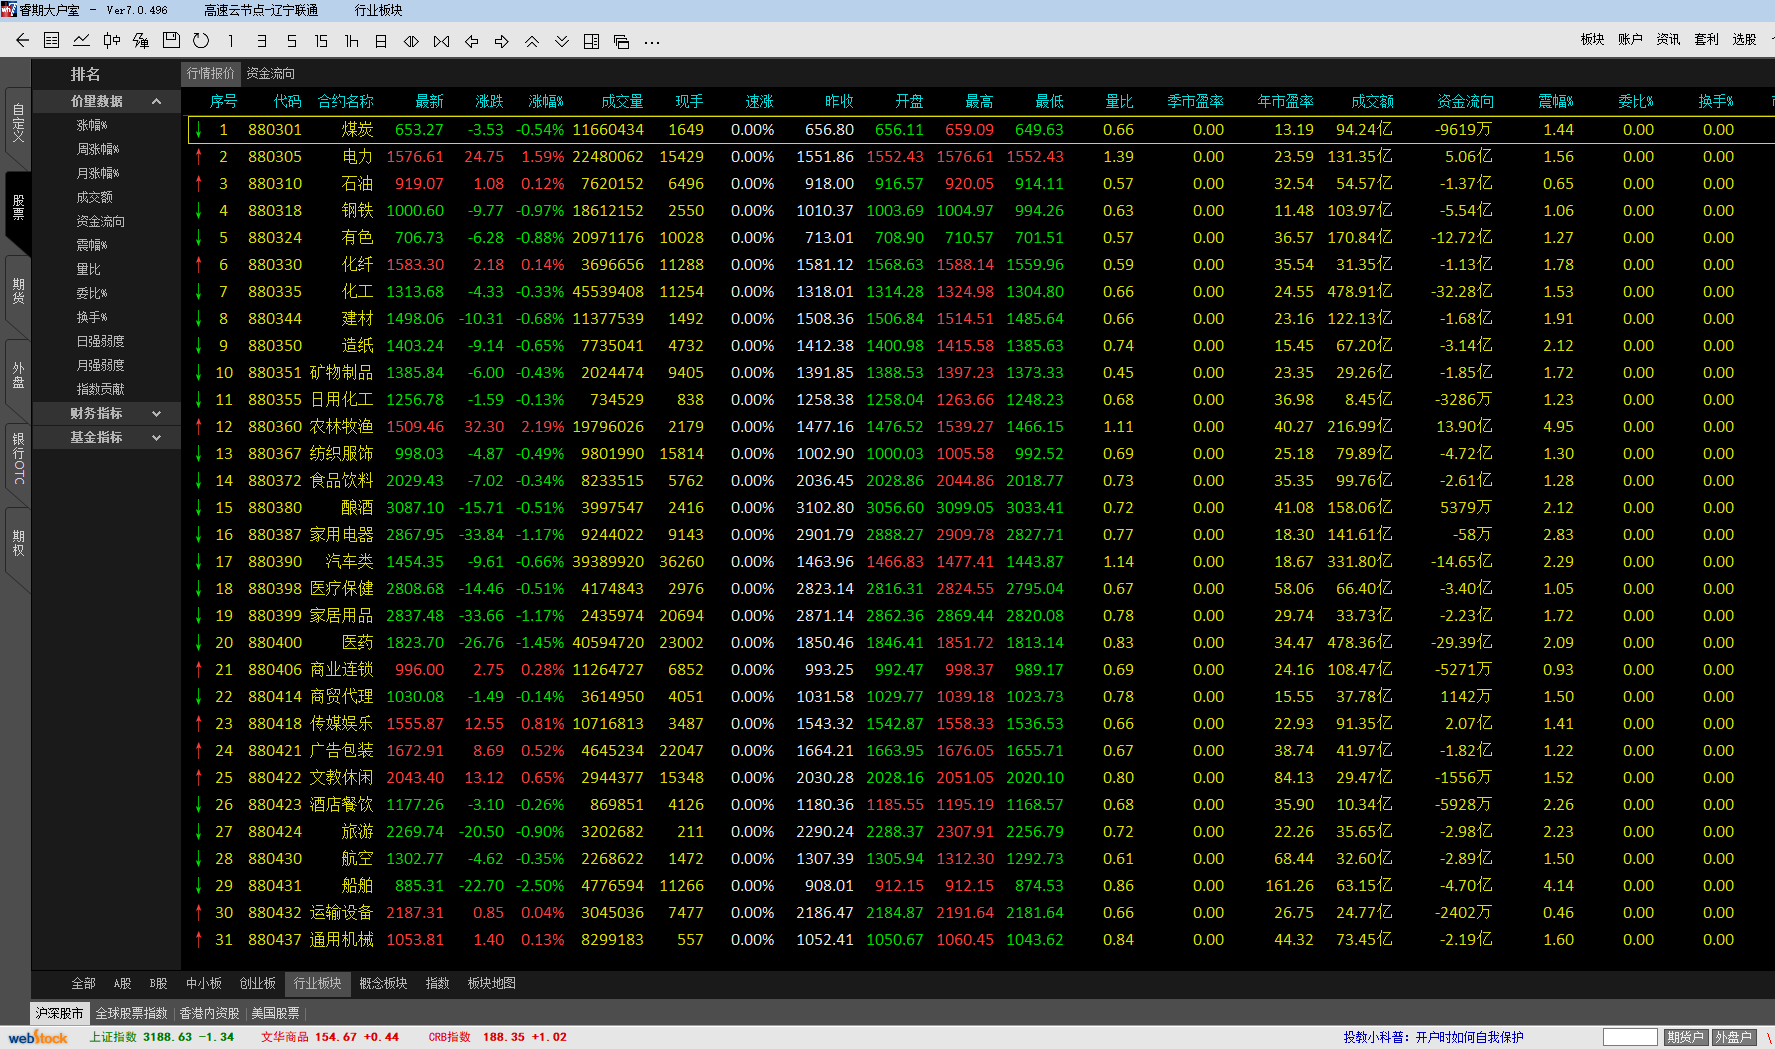The image size is (1775, 1049).
Task: Collapse the 价量数据 section
Action: click(156, 101)
